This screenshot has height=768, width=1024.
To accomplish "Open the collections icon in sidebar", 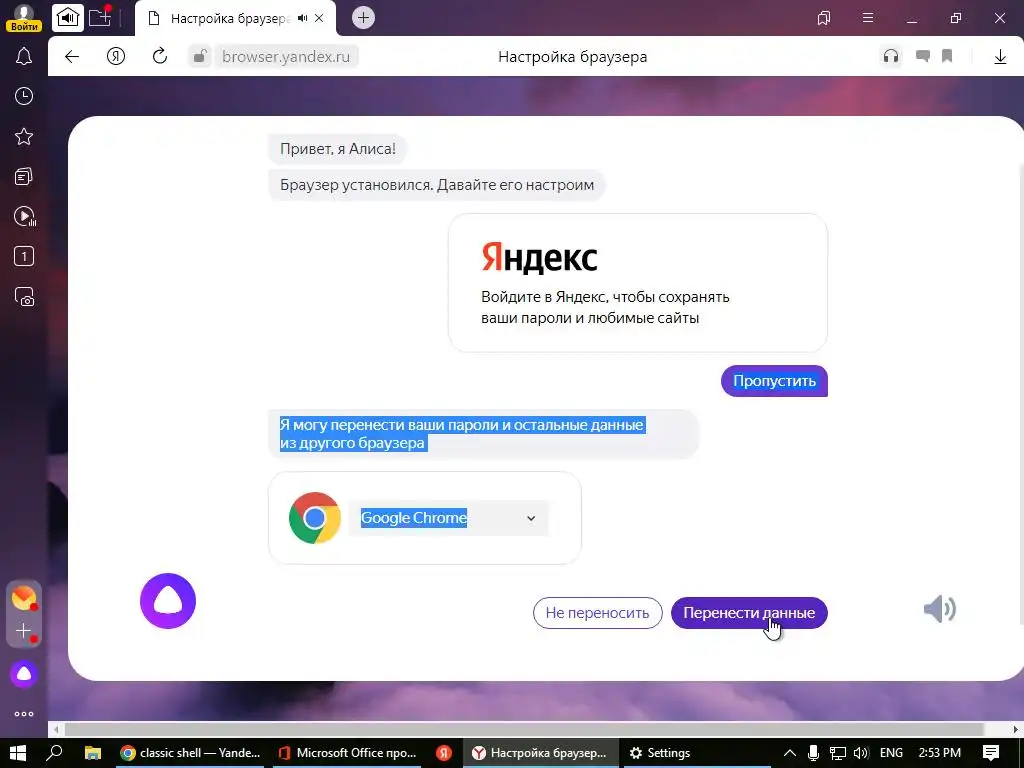I will pyautogui.click(x=24, y=176).
